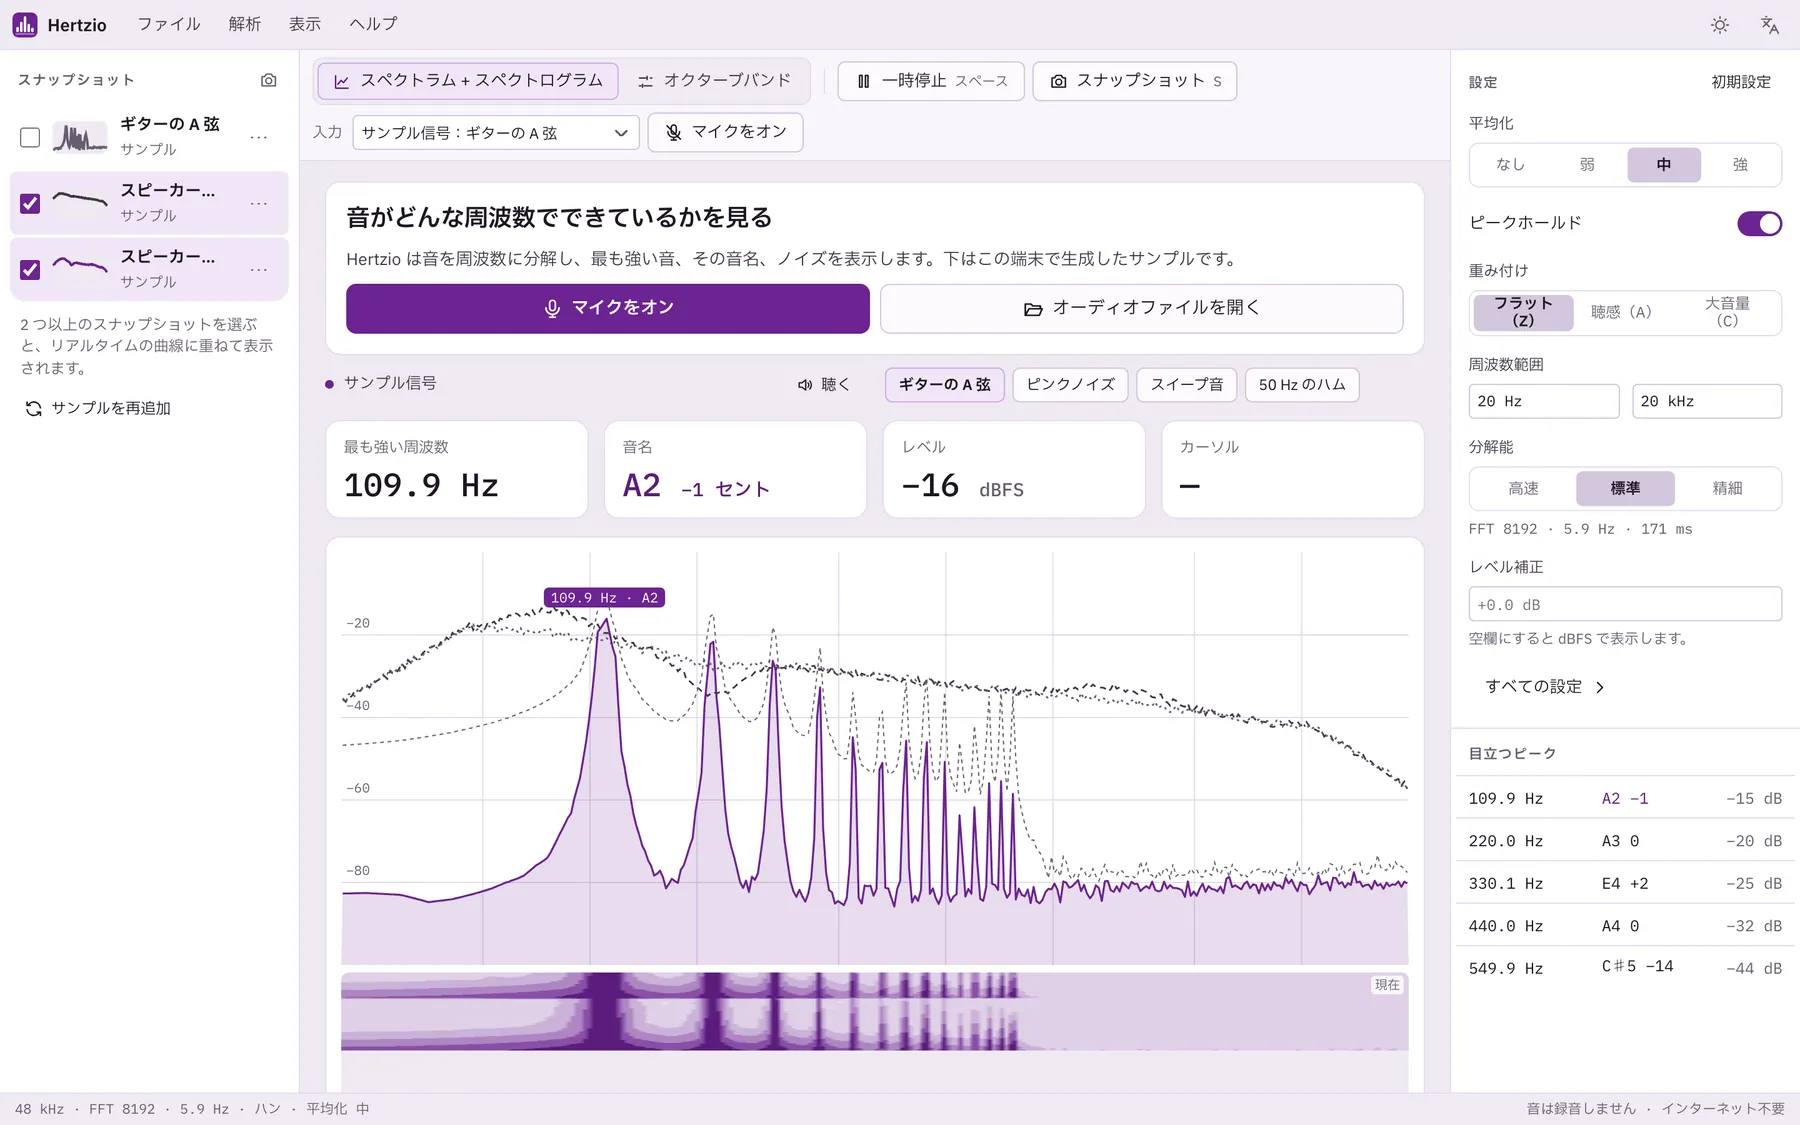Screen dimensions: 1800x1125
Task: Select フラット (Z) weighting
Action: coord(1523,312)
